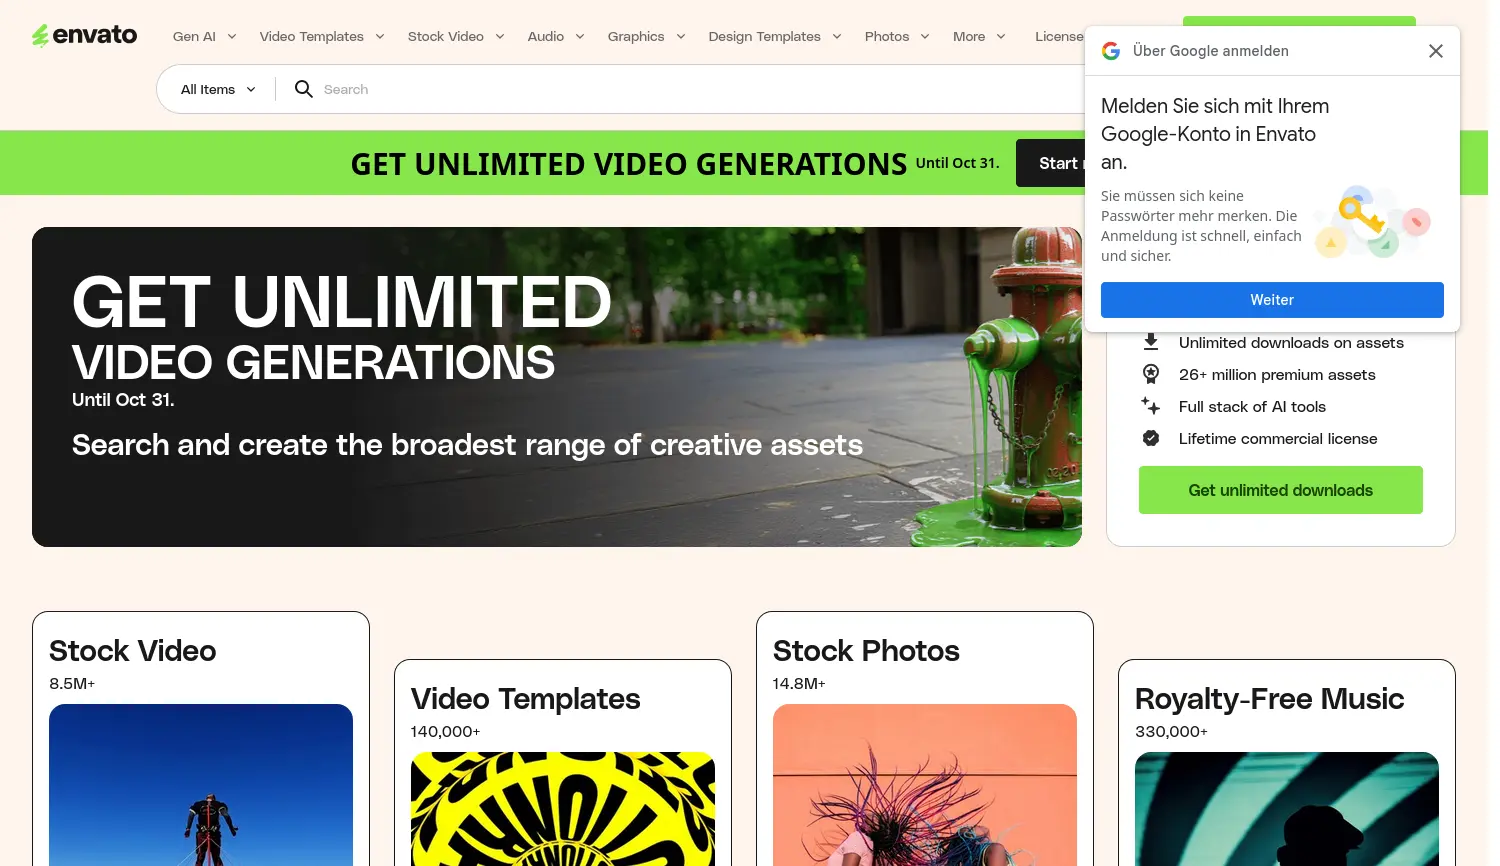
Task: Click the AI tools sparkle icon
Action: pos(1151,406)
